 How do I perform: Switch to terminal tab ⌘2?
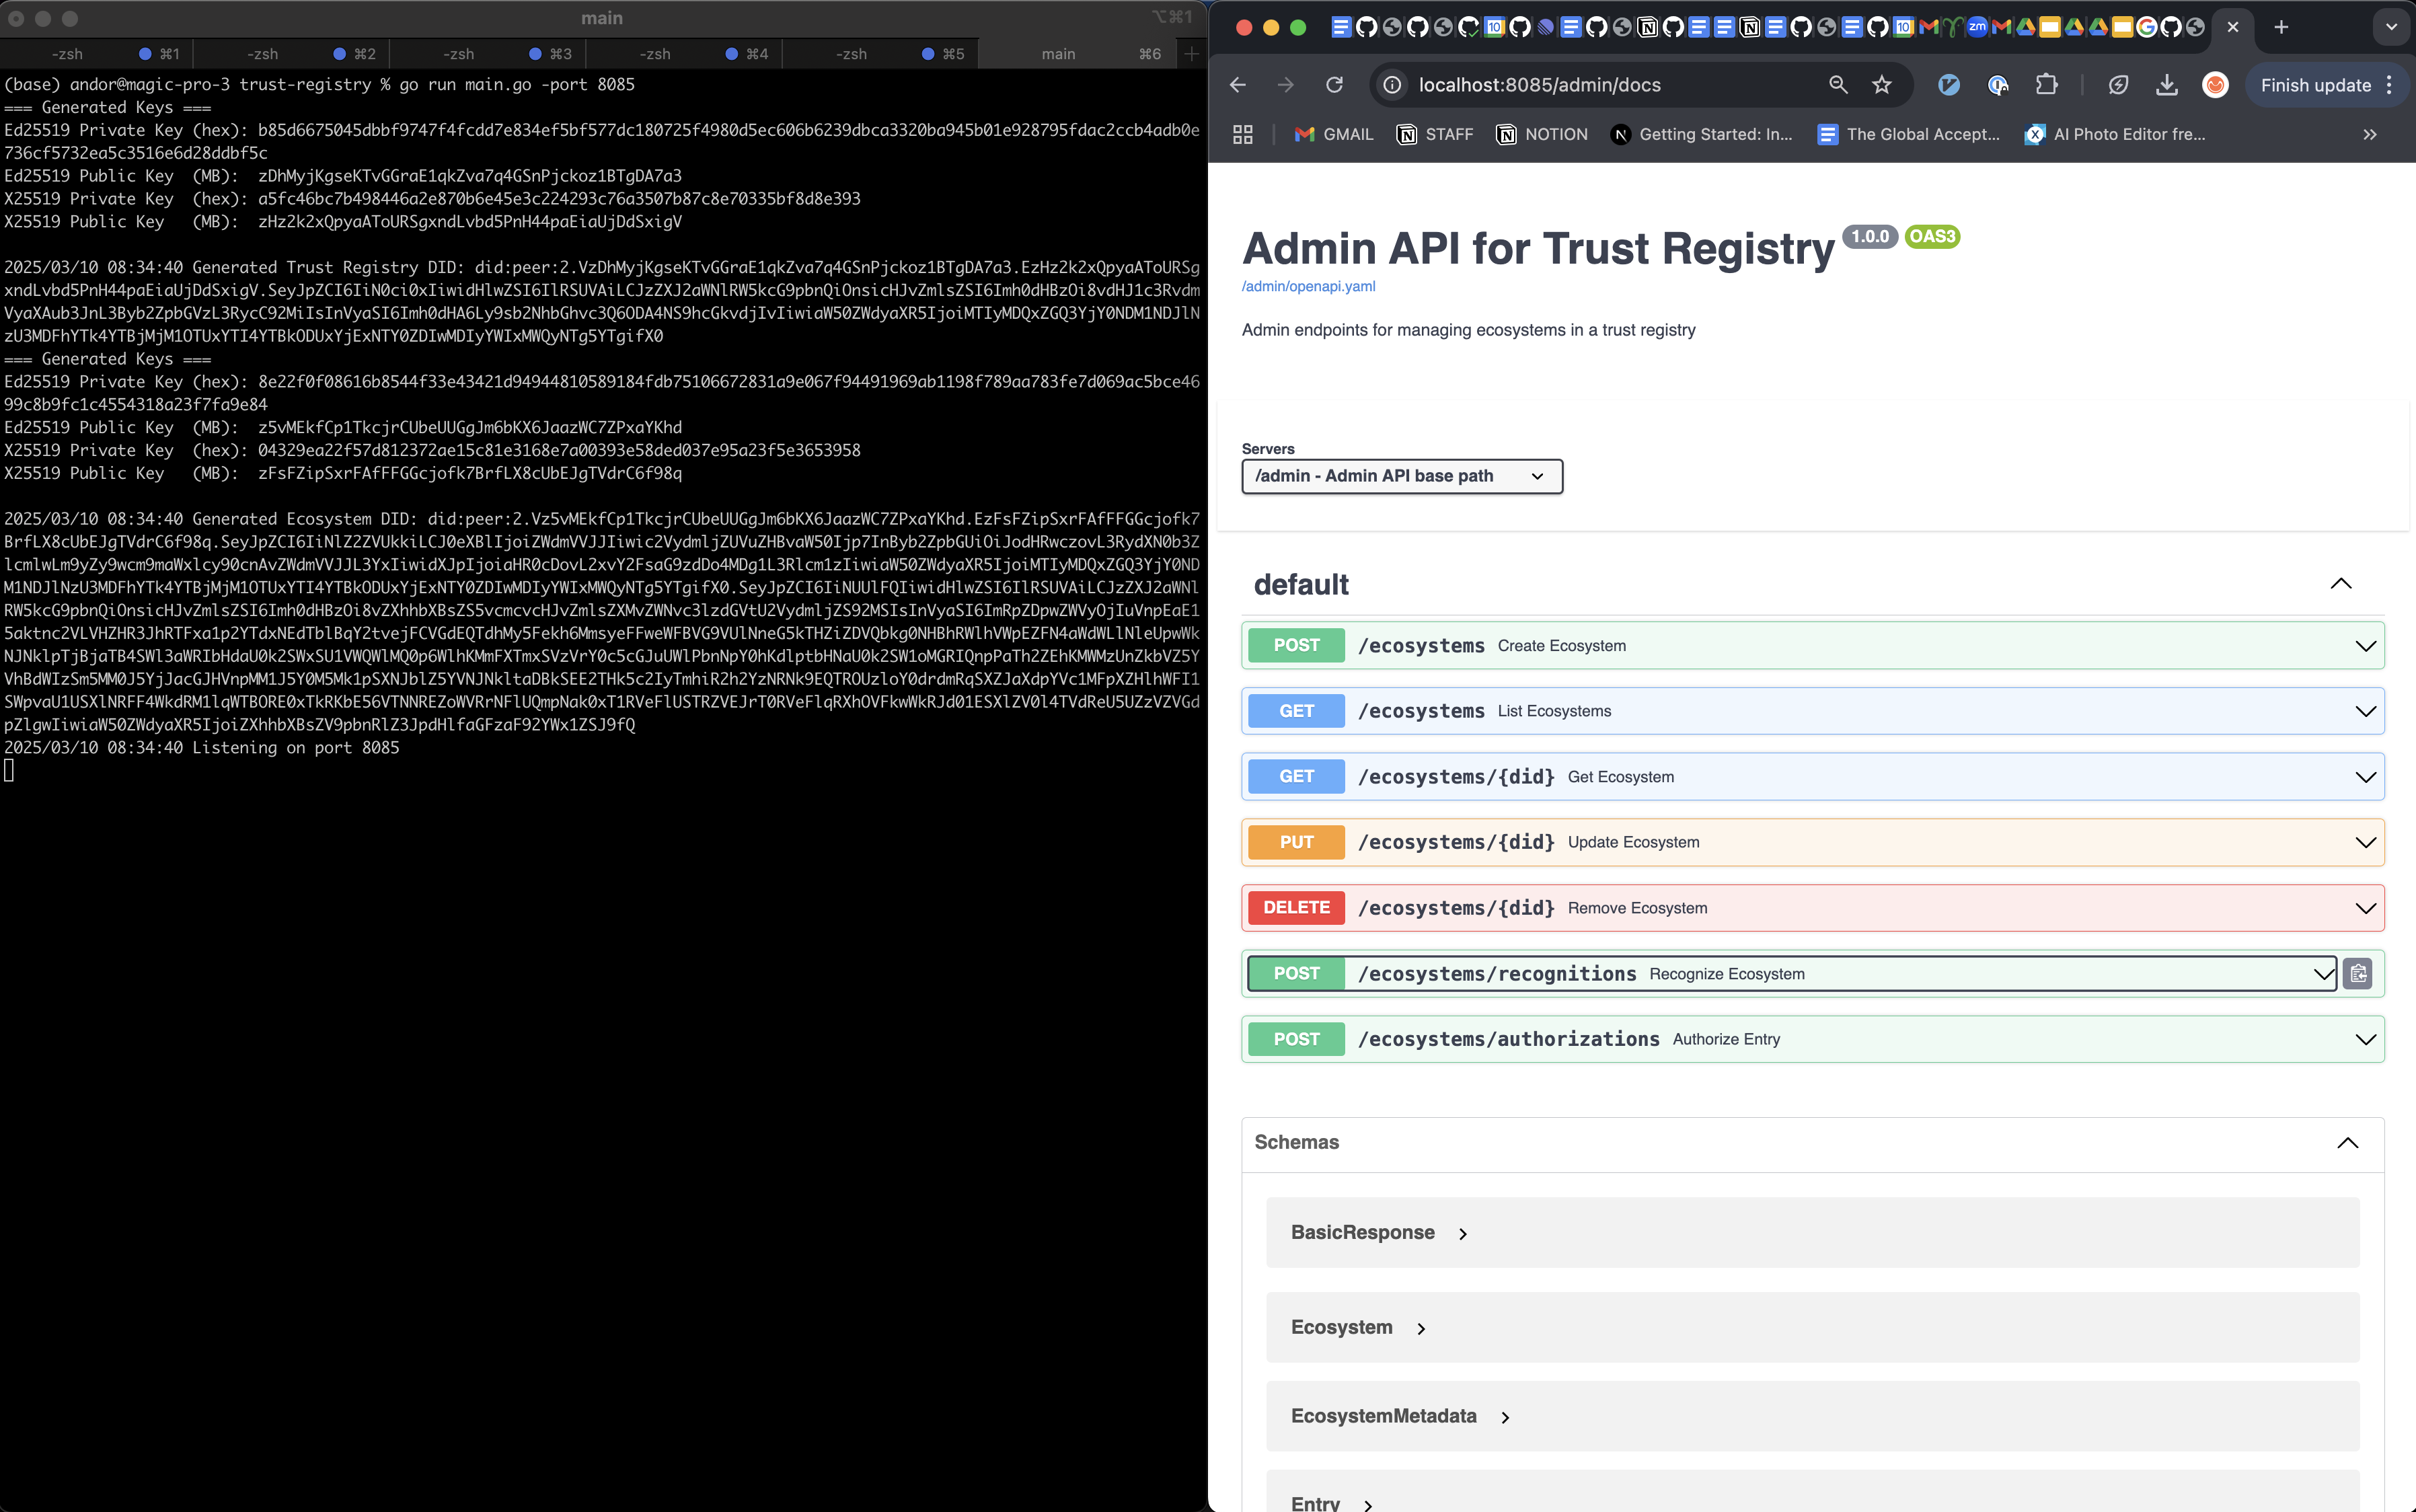coord(292,54)
